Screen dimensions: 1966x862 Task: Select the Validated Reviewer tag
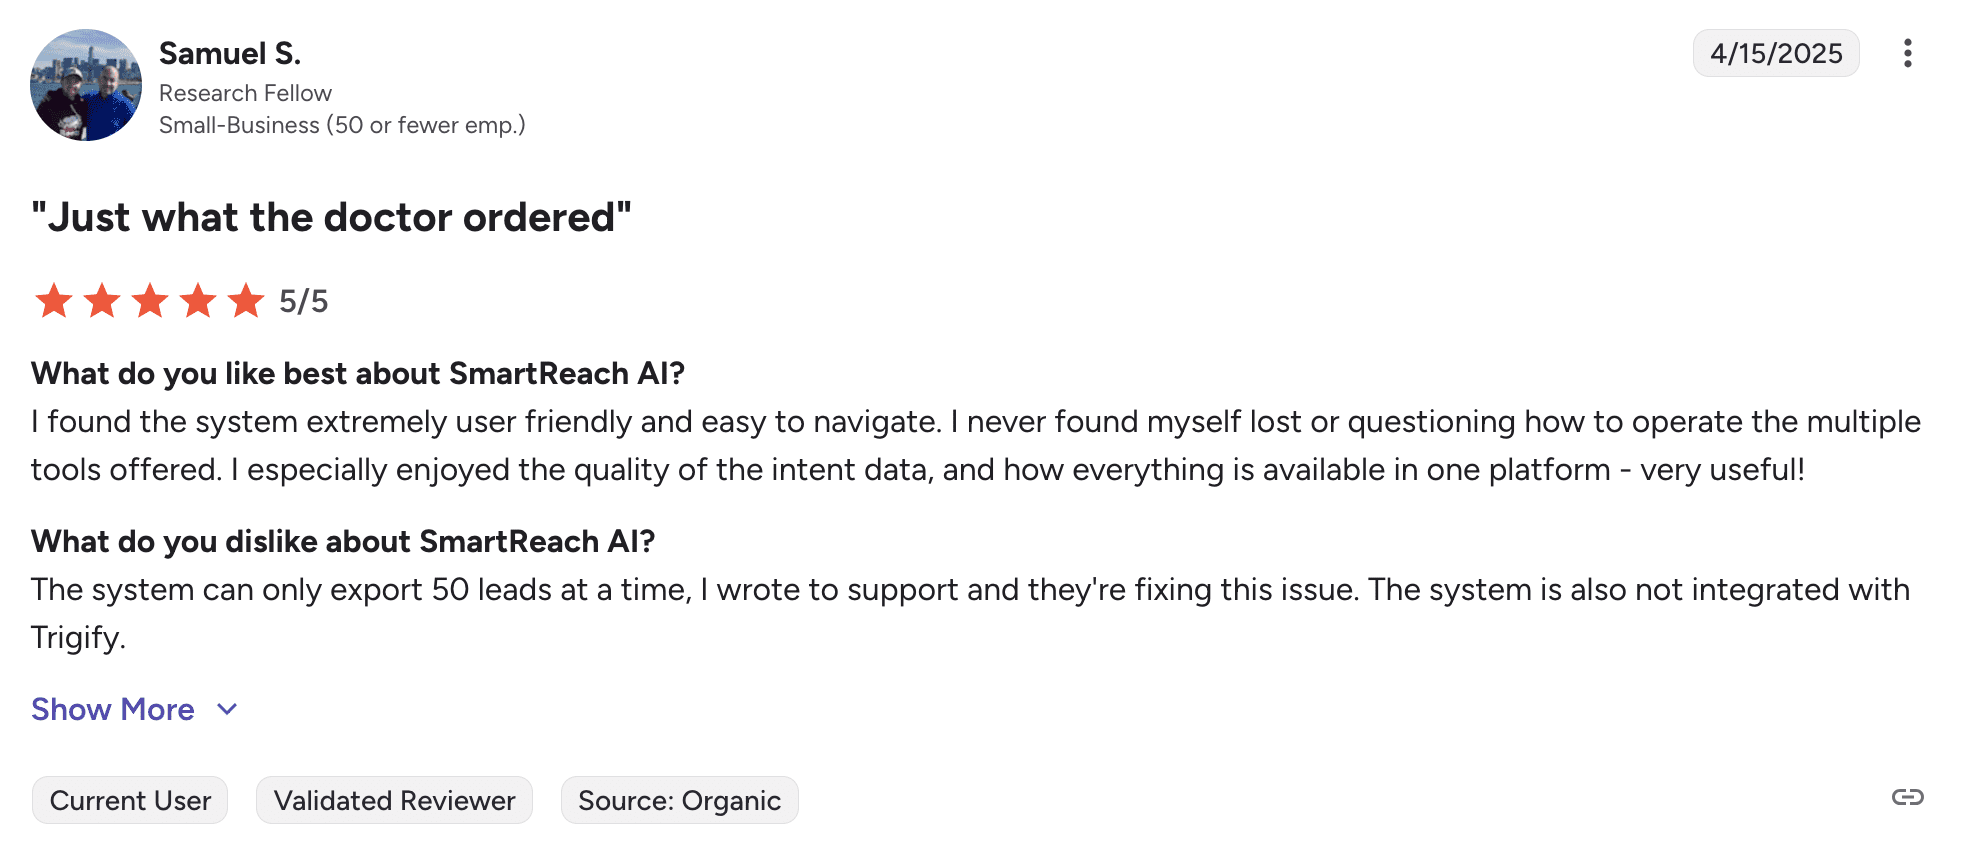[394, 800]
